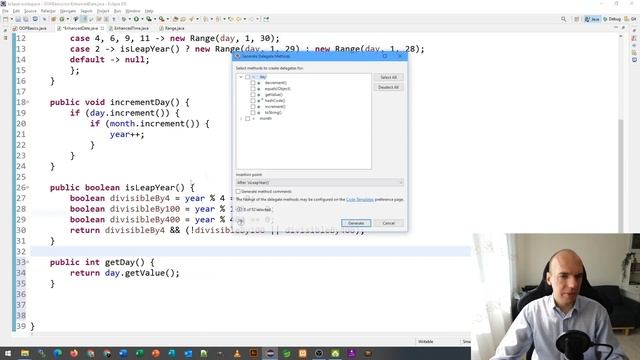Viewport: 640px width, 360px height.
Task: Click the Run green play toolbar icon
Action: point(136,19)
